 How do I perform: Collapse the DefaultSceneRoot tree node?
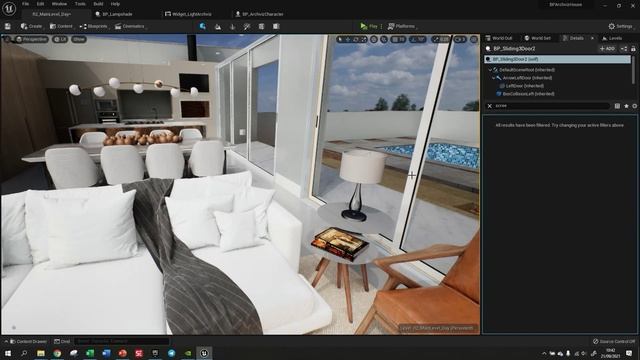pos(490,70)
